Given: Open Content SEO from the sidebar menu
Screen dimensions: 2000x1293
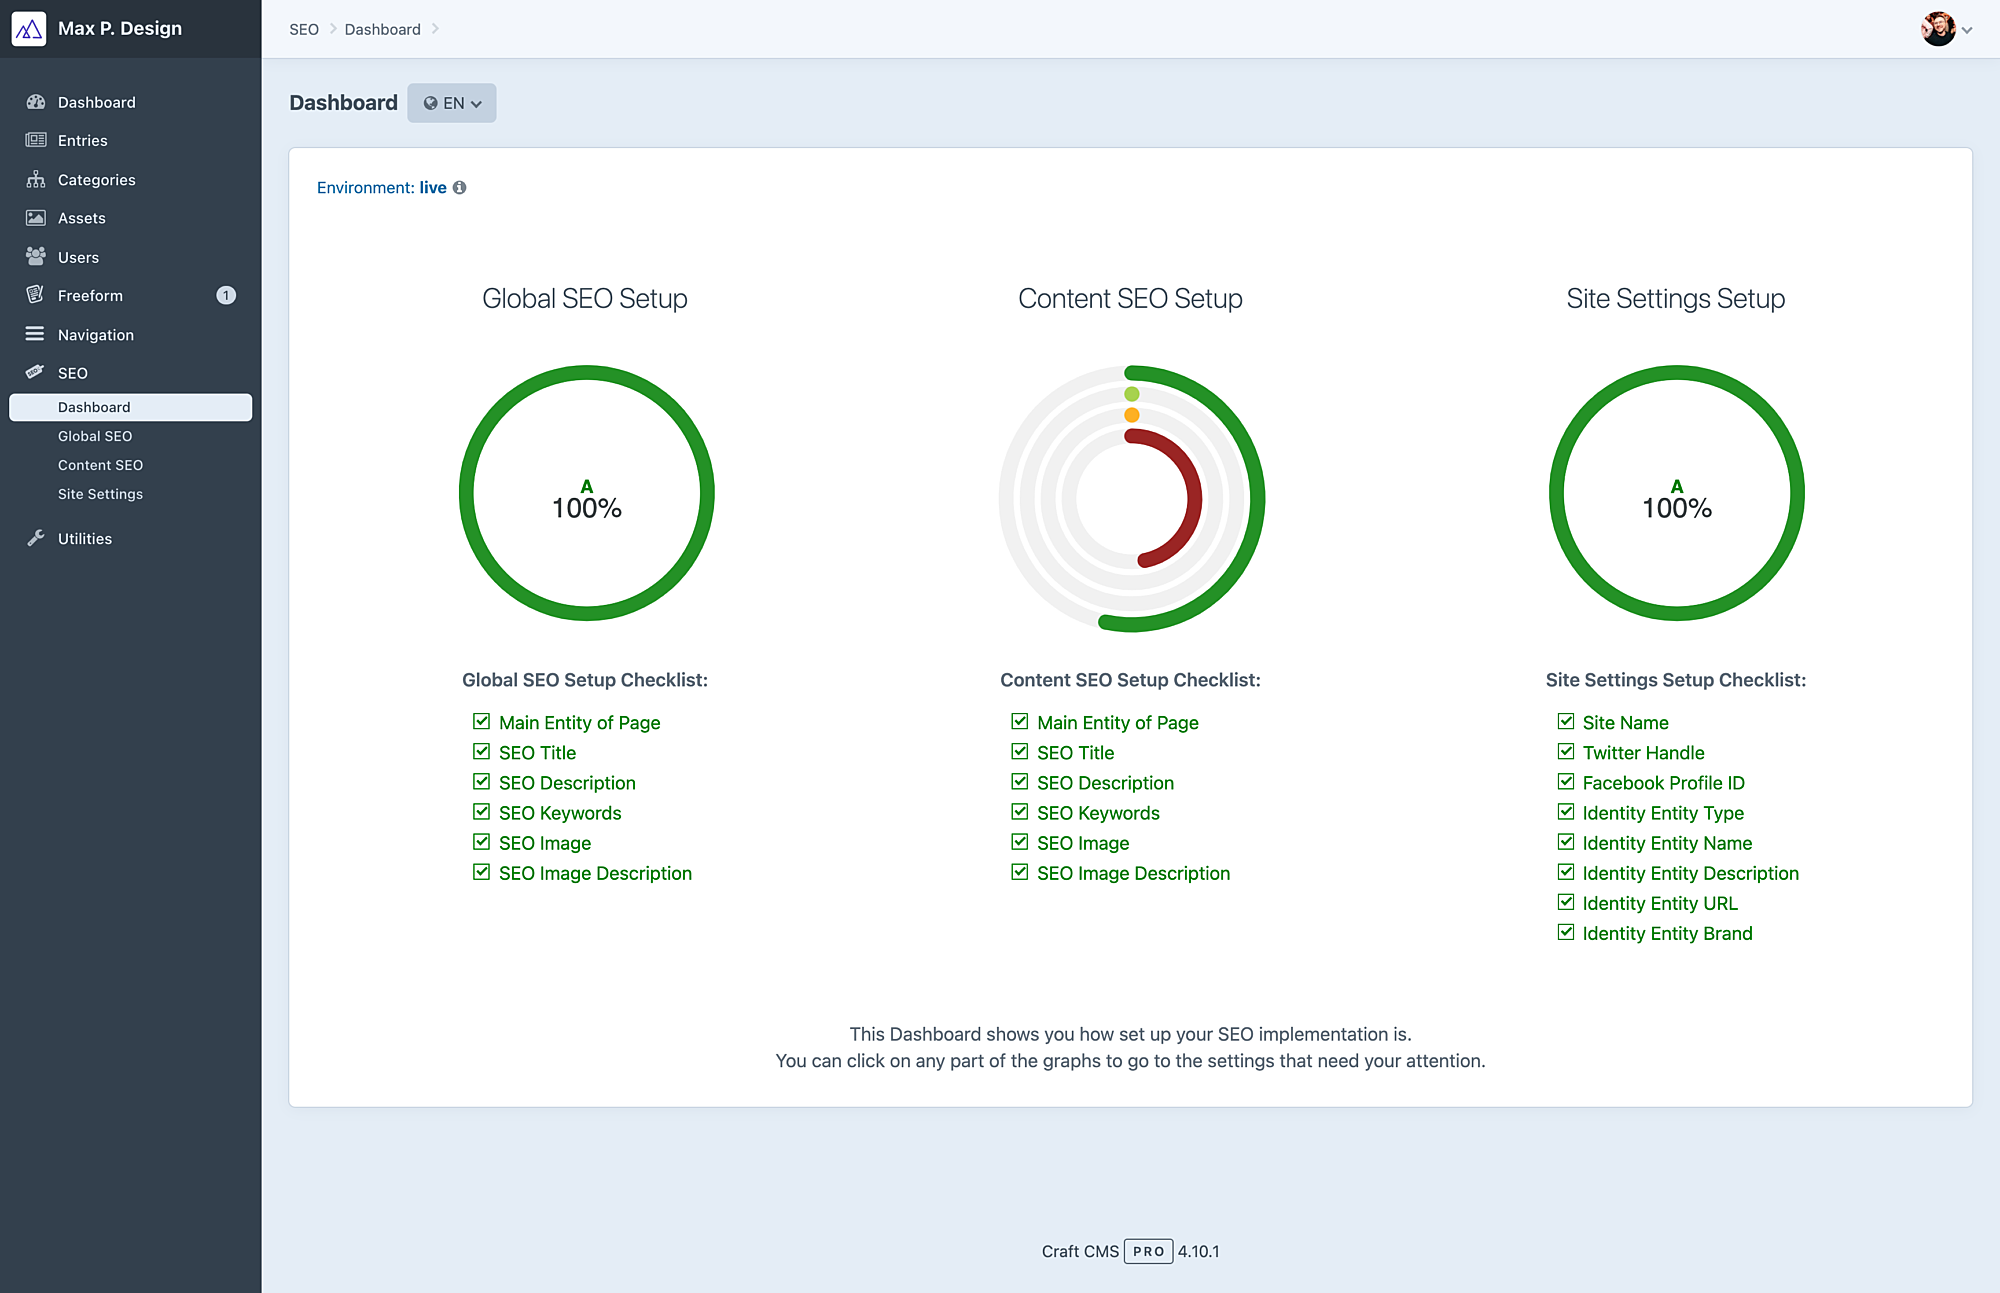Looking at the screenshot, I should point(100,464).
